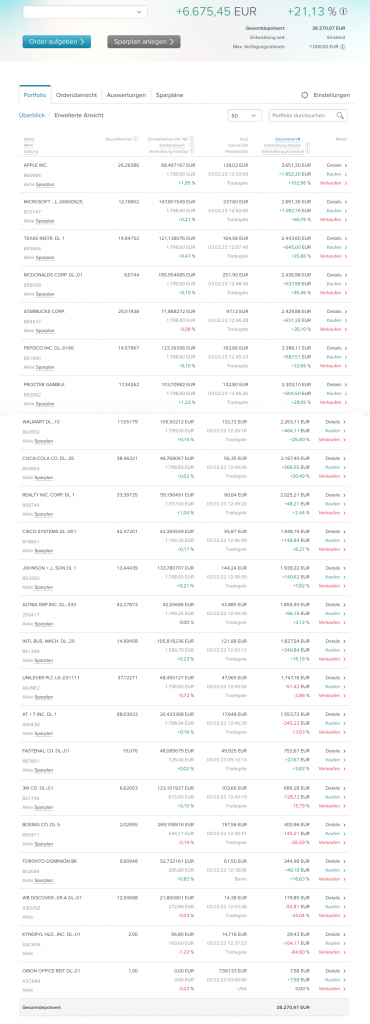Image resolution: width=370 pixels, height=1024 pixels.
Task: Click the info icon beside +21,13 %
Action: [344, 11]
